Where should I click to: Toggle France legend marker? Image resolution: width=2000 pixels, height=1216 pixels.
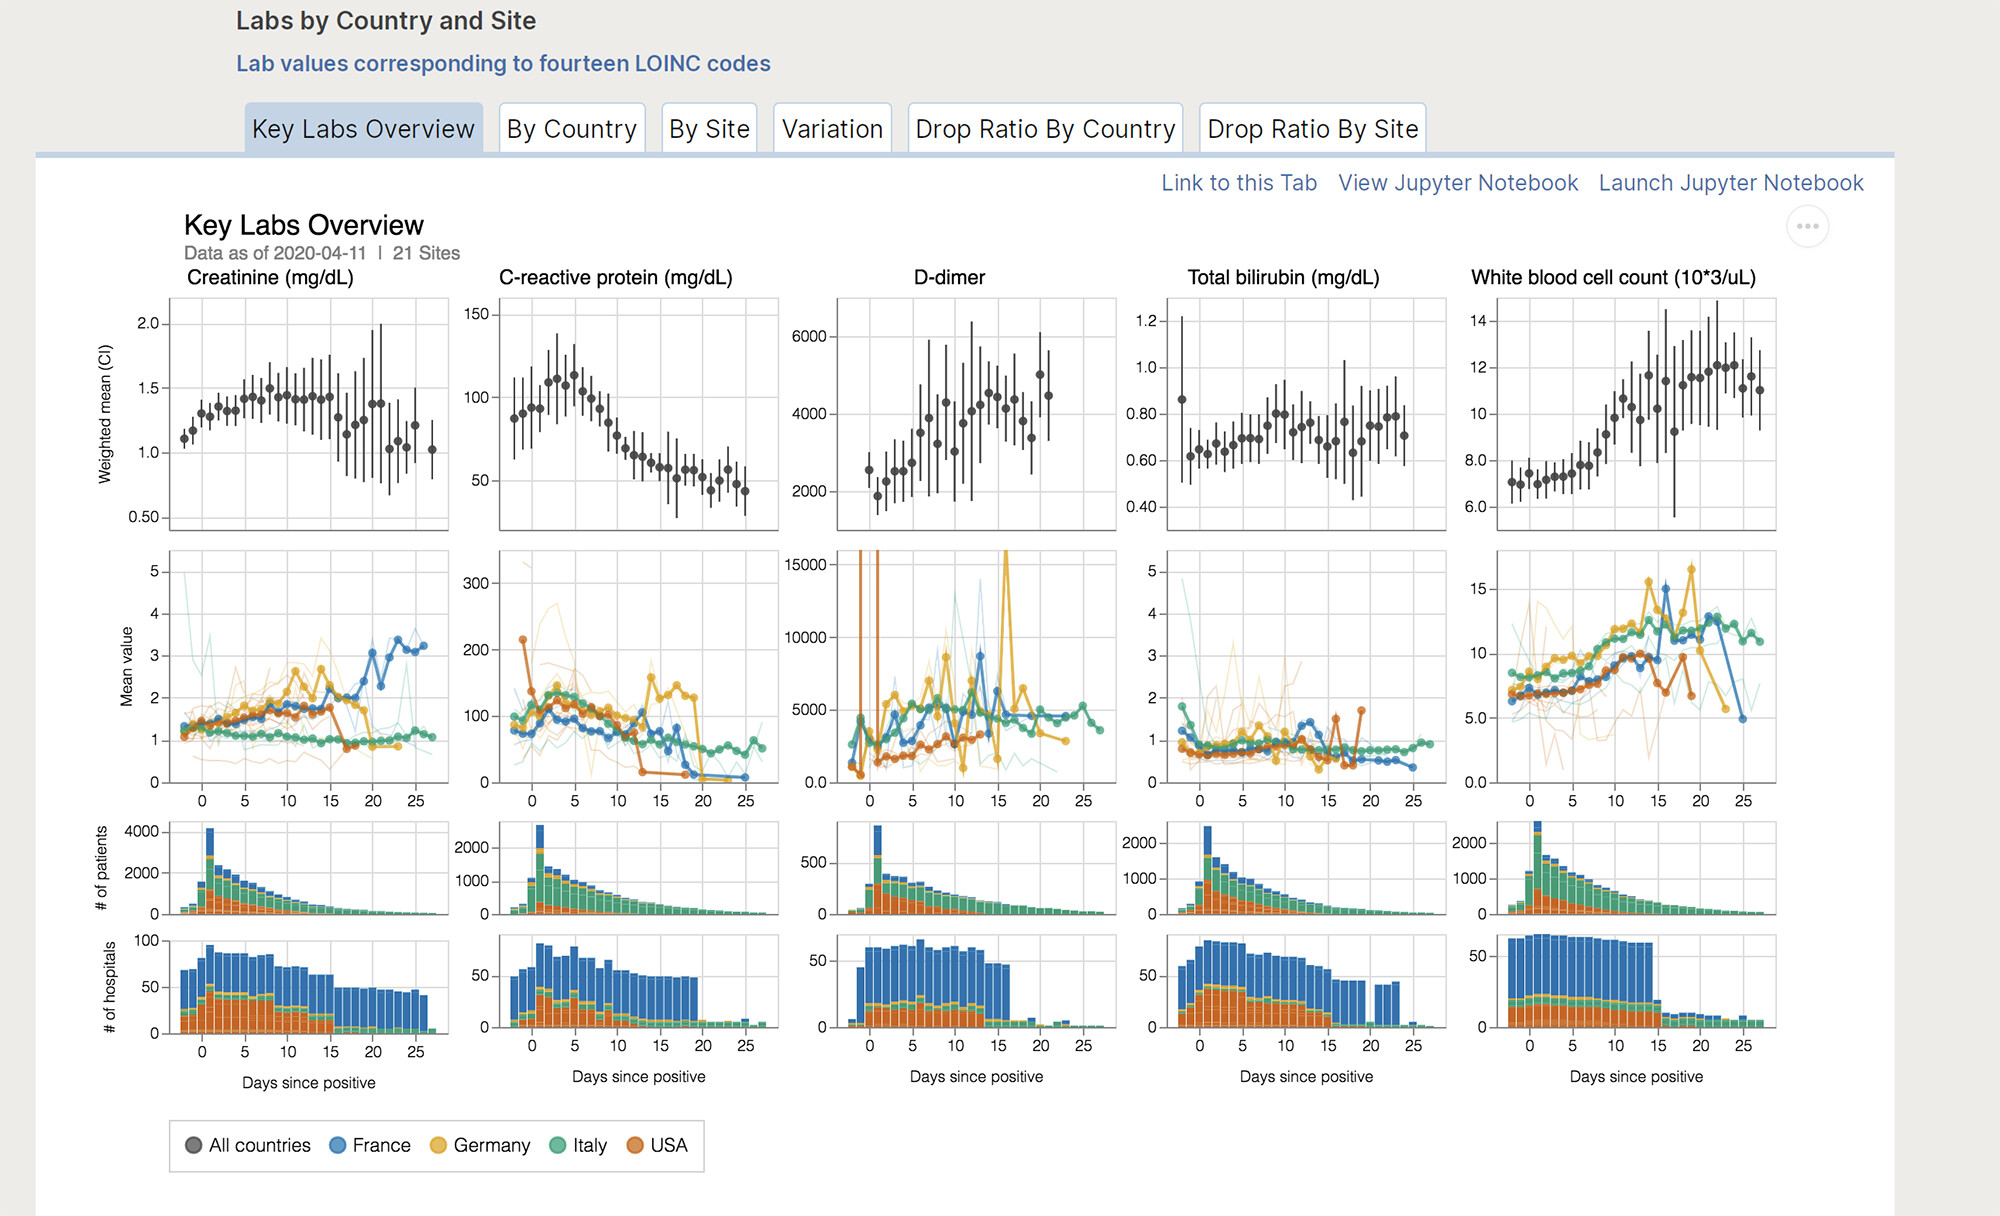point(338,1145)
